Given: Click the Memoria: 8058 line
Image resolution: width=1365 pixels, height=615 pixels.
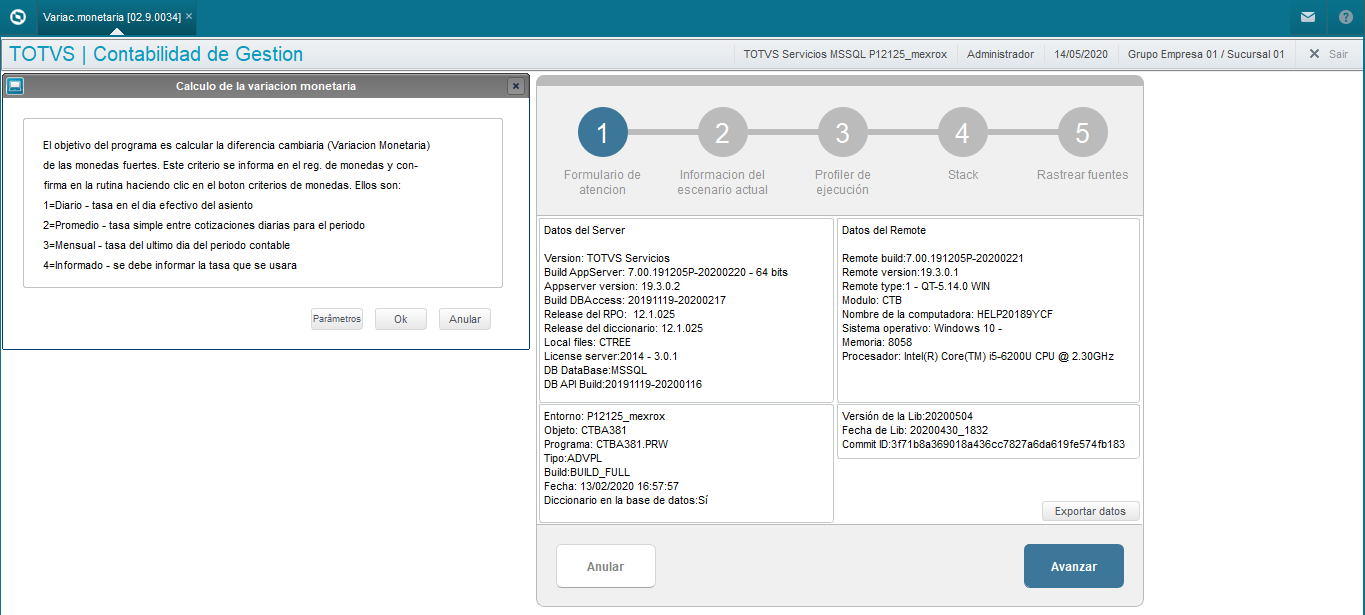Looking at the screenshot, I should [x=877, y=342].
